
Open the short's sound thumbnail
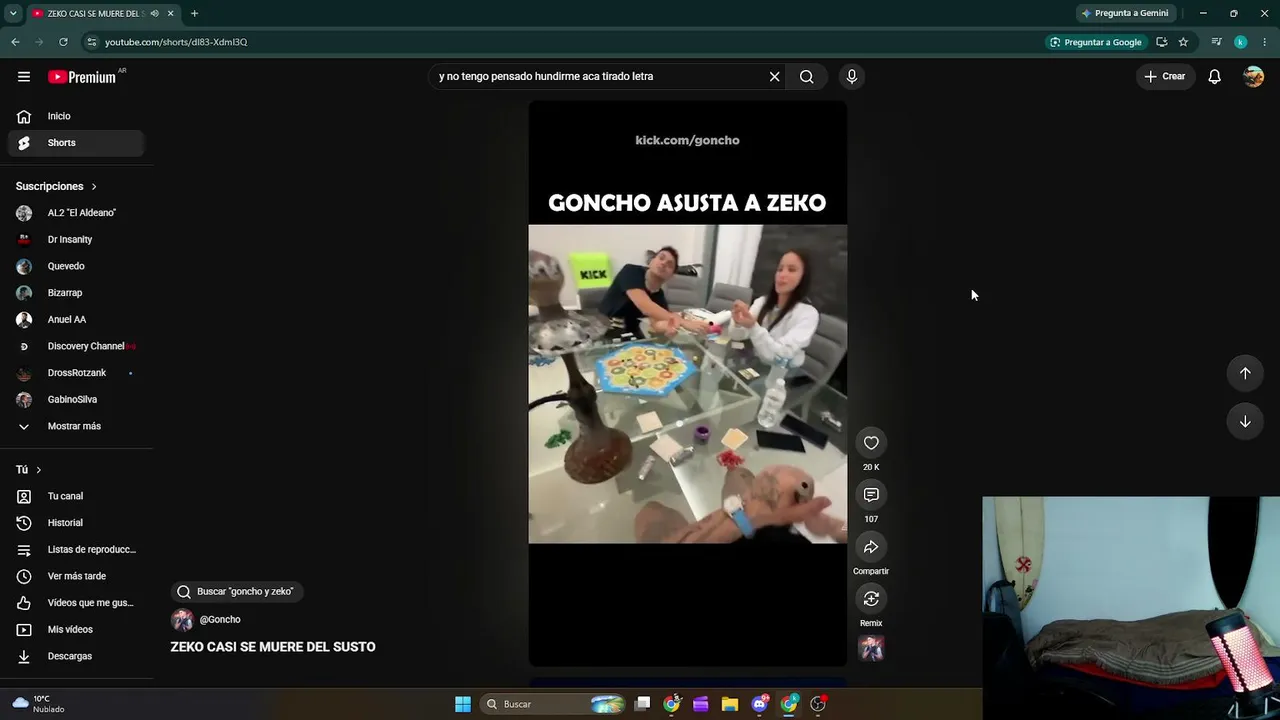(x=871, y=649)
